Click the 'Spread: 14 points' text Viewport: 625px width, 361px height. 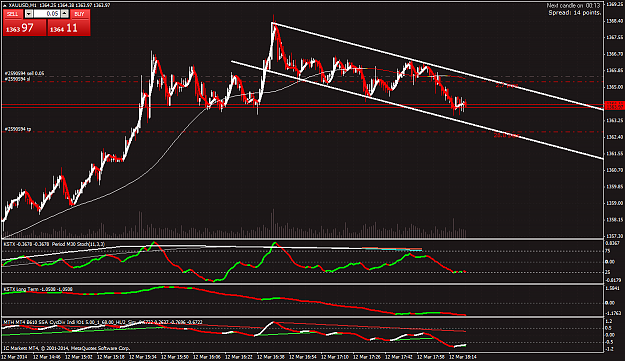574,13
